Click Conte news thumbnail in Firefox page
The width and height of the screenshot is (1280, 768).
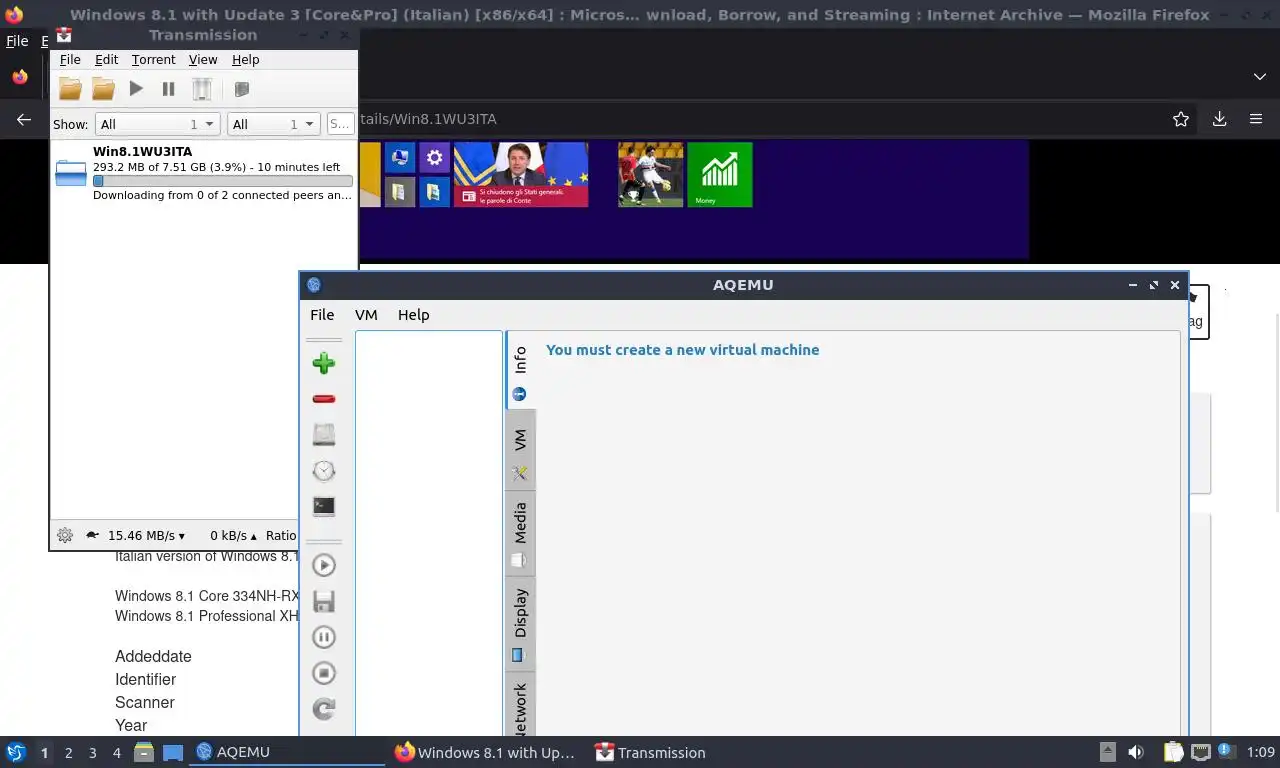coord(521,174)
